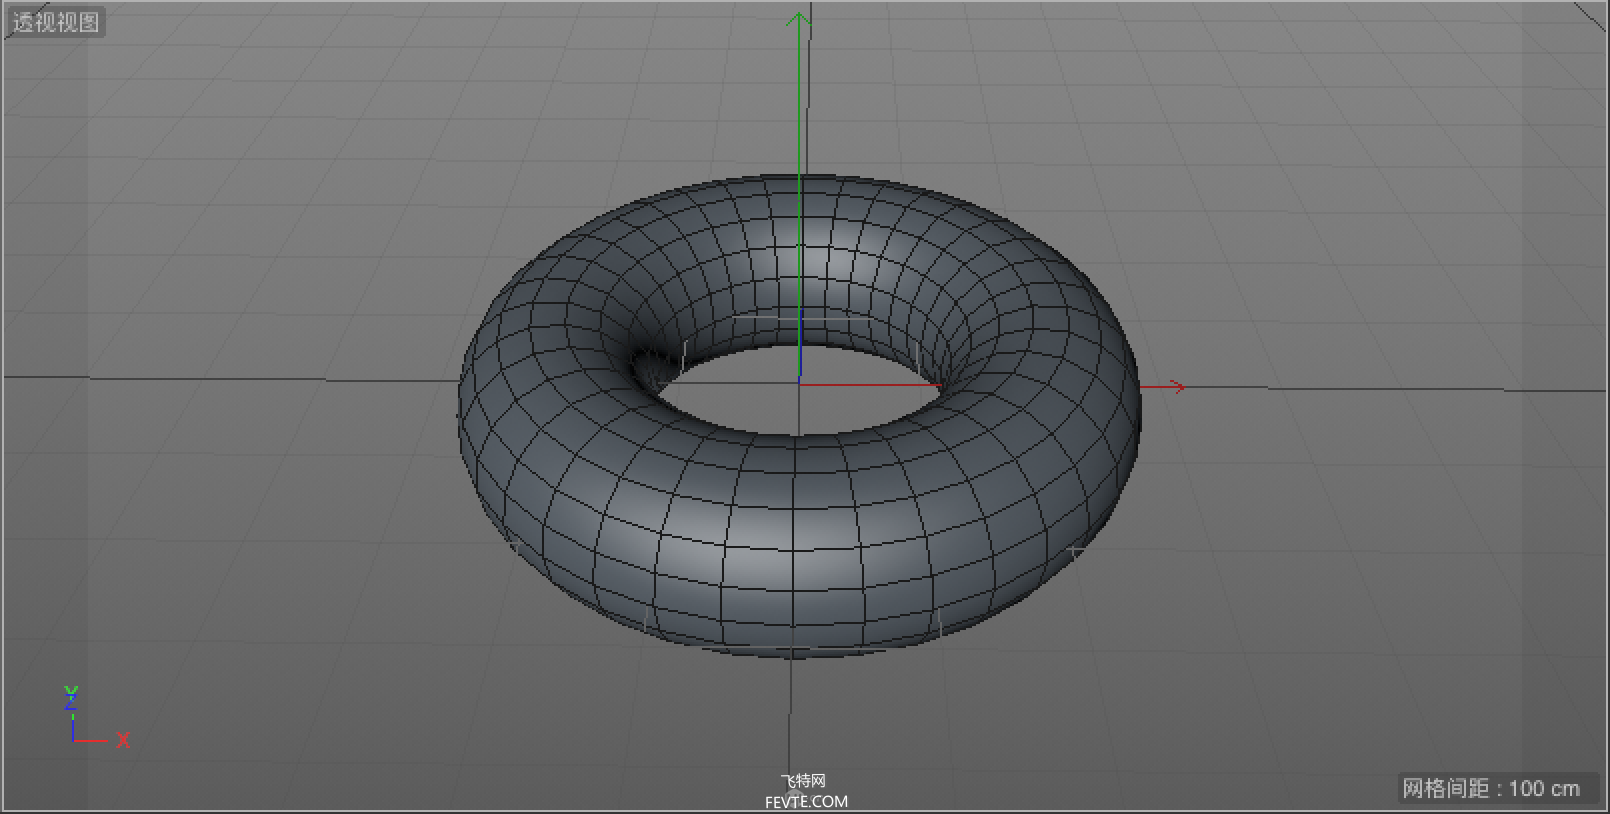This screenshot has width=1610, height=814.
Task: Click the XYZ world axis indicator
Action: coord(95,717)
